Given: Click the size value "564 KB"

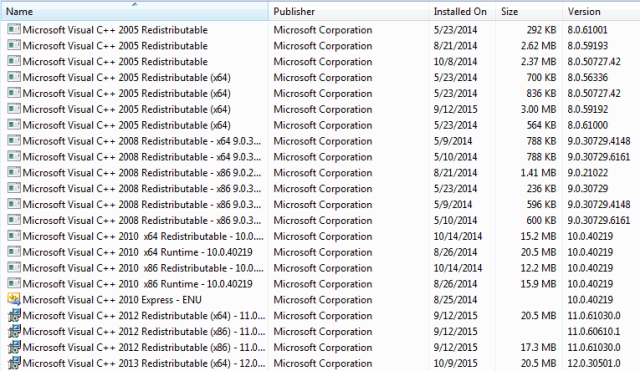Looking at the screenshot, I should pos(541,125).
